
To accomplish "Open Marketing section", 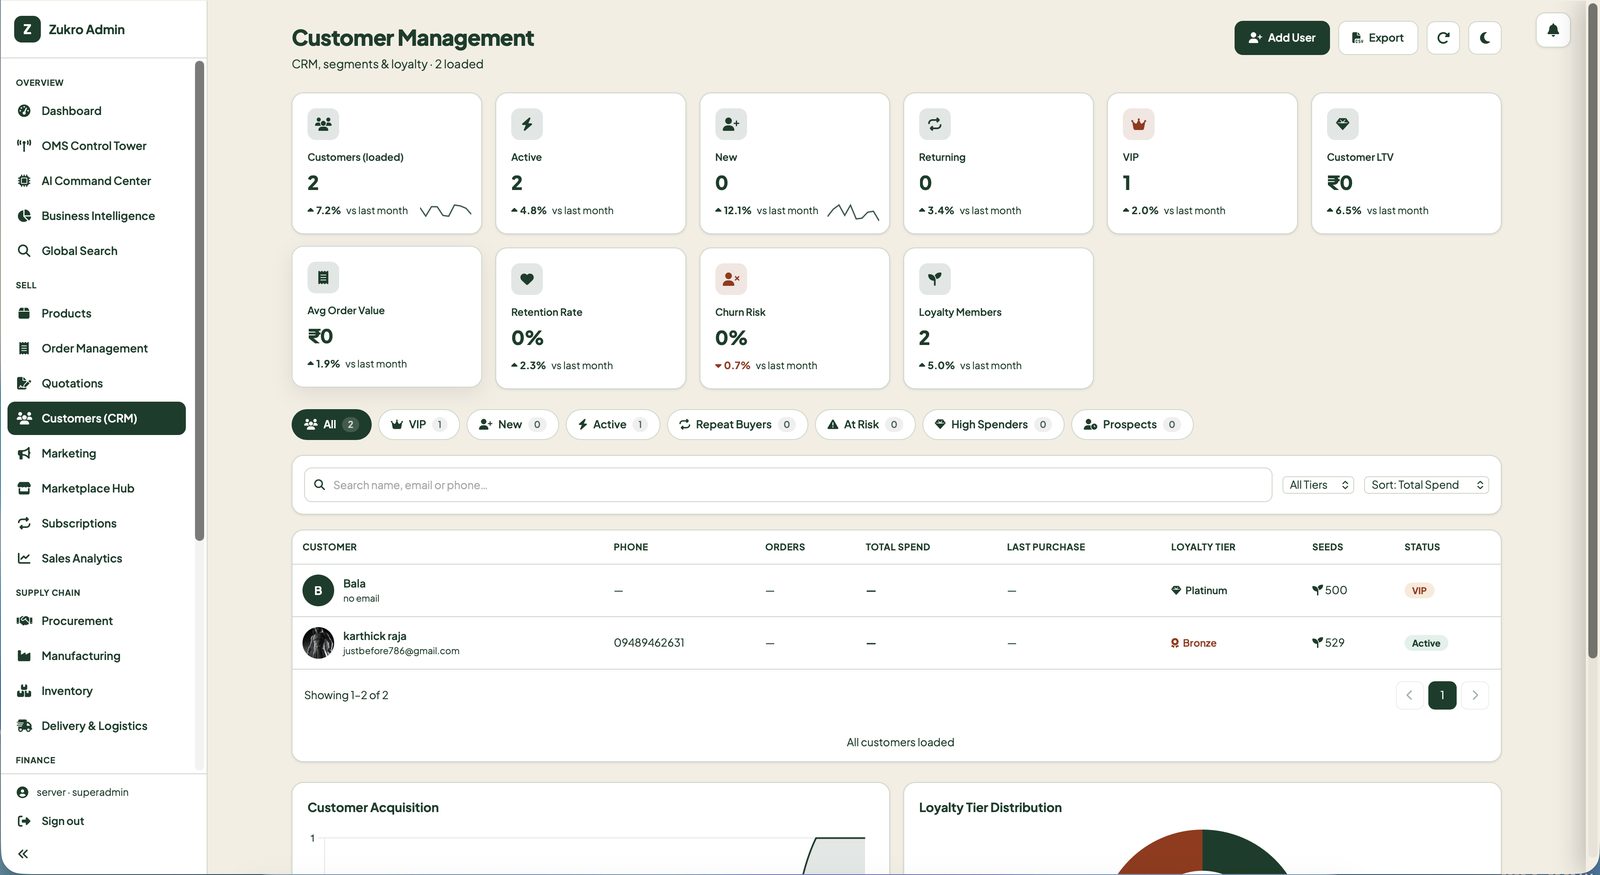I will [96, 453].
